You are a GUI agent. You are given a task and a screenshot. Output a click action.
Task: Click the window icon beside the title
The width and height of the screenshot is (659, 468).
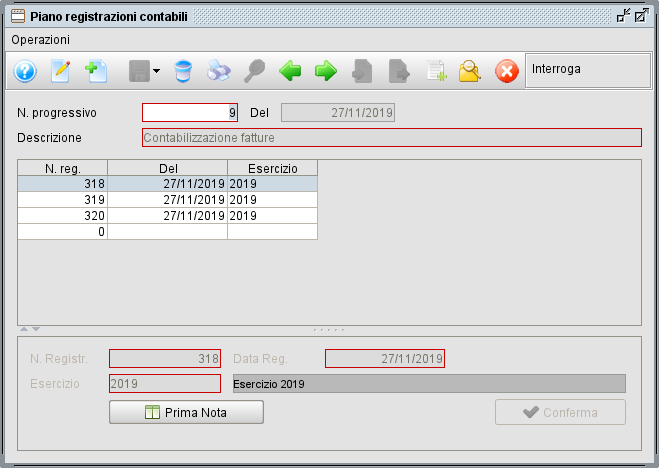[x=18, y=16]
